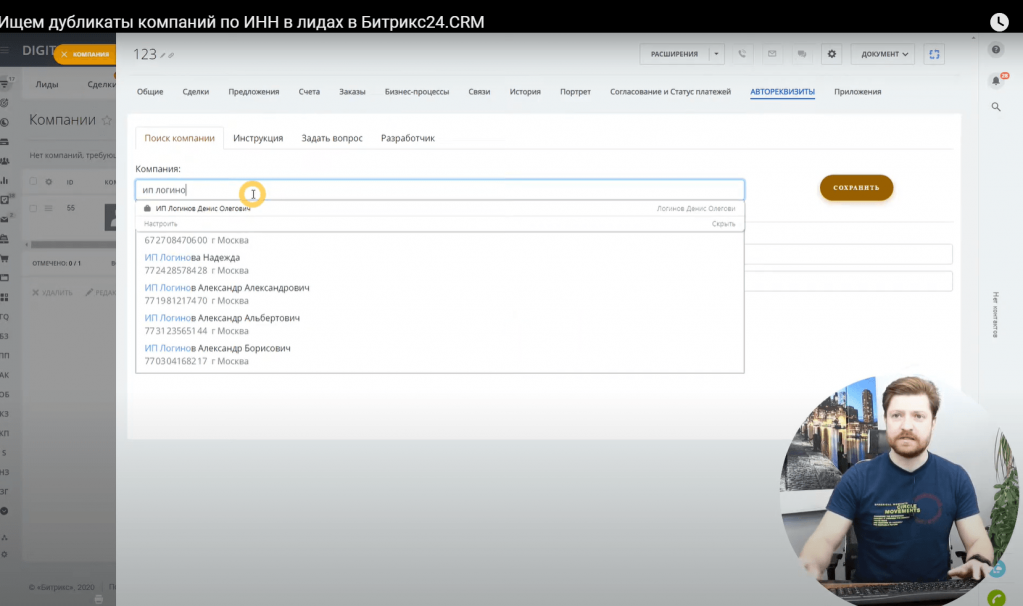Open the Связи tab
This screenshot has width=1023, height=606.
click(479, 92)
